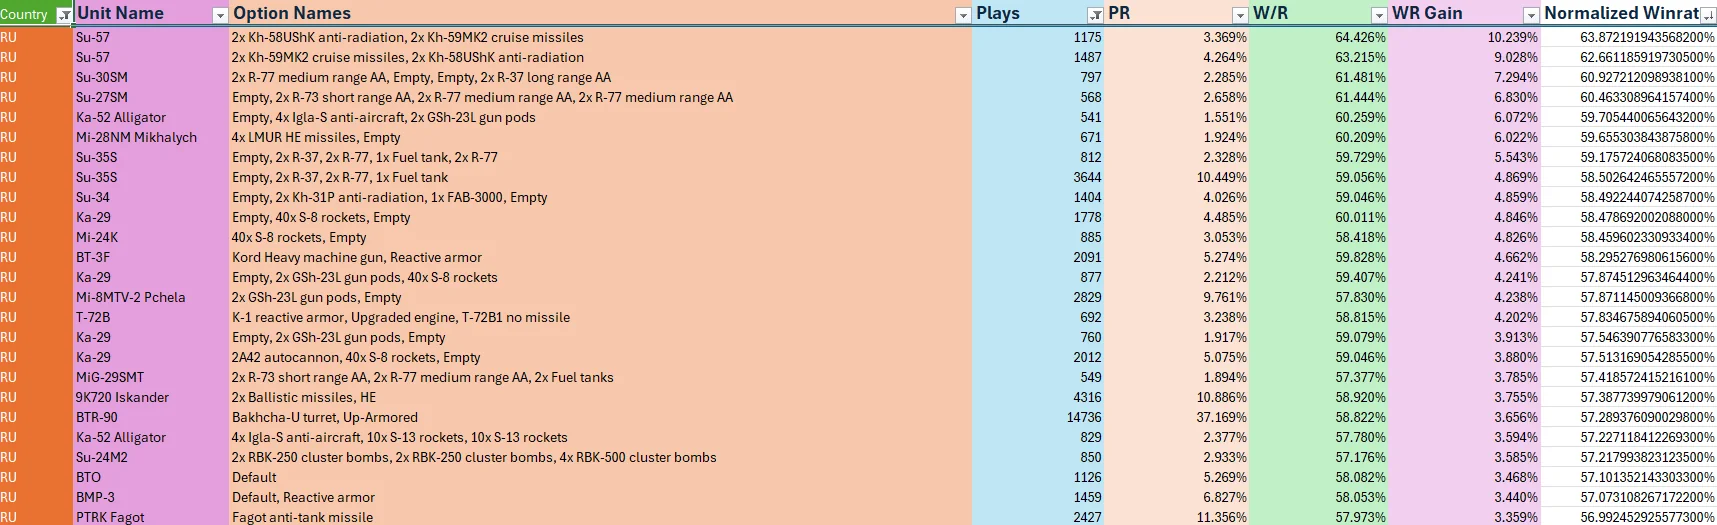
Task: Click the Kh-31P anti-radiation, FAB-3000 option cell
Action: [601, 197]
